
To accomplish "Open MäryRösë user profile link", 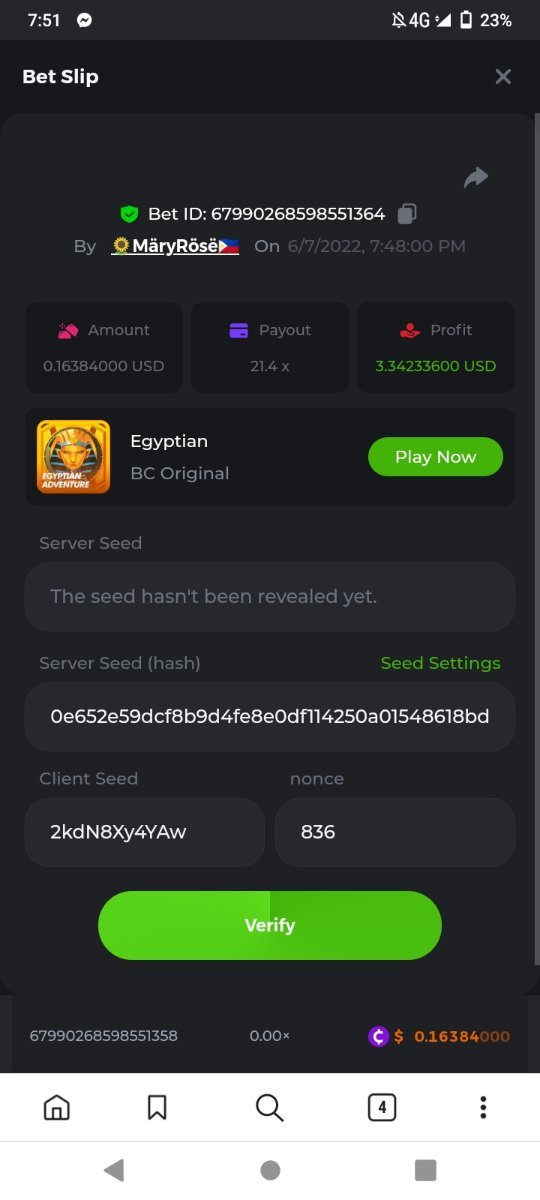I will (x=175, y=246).
